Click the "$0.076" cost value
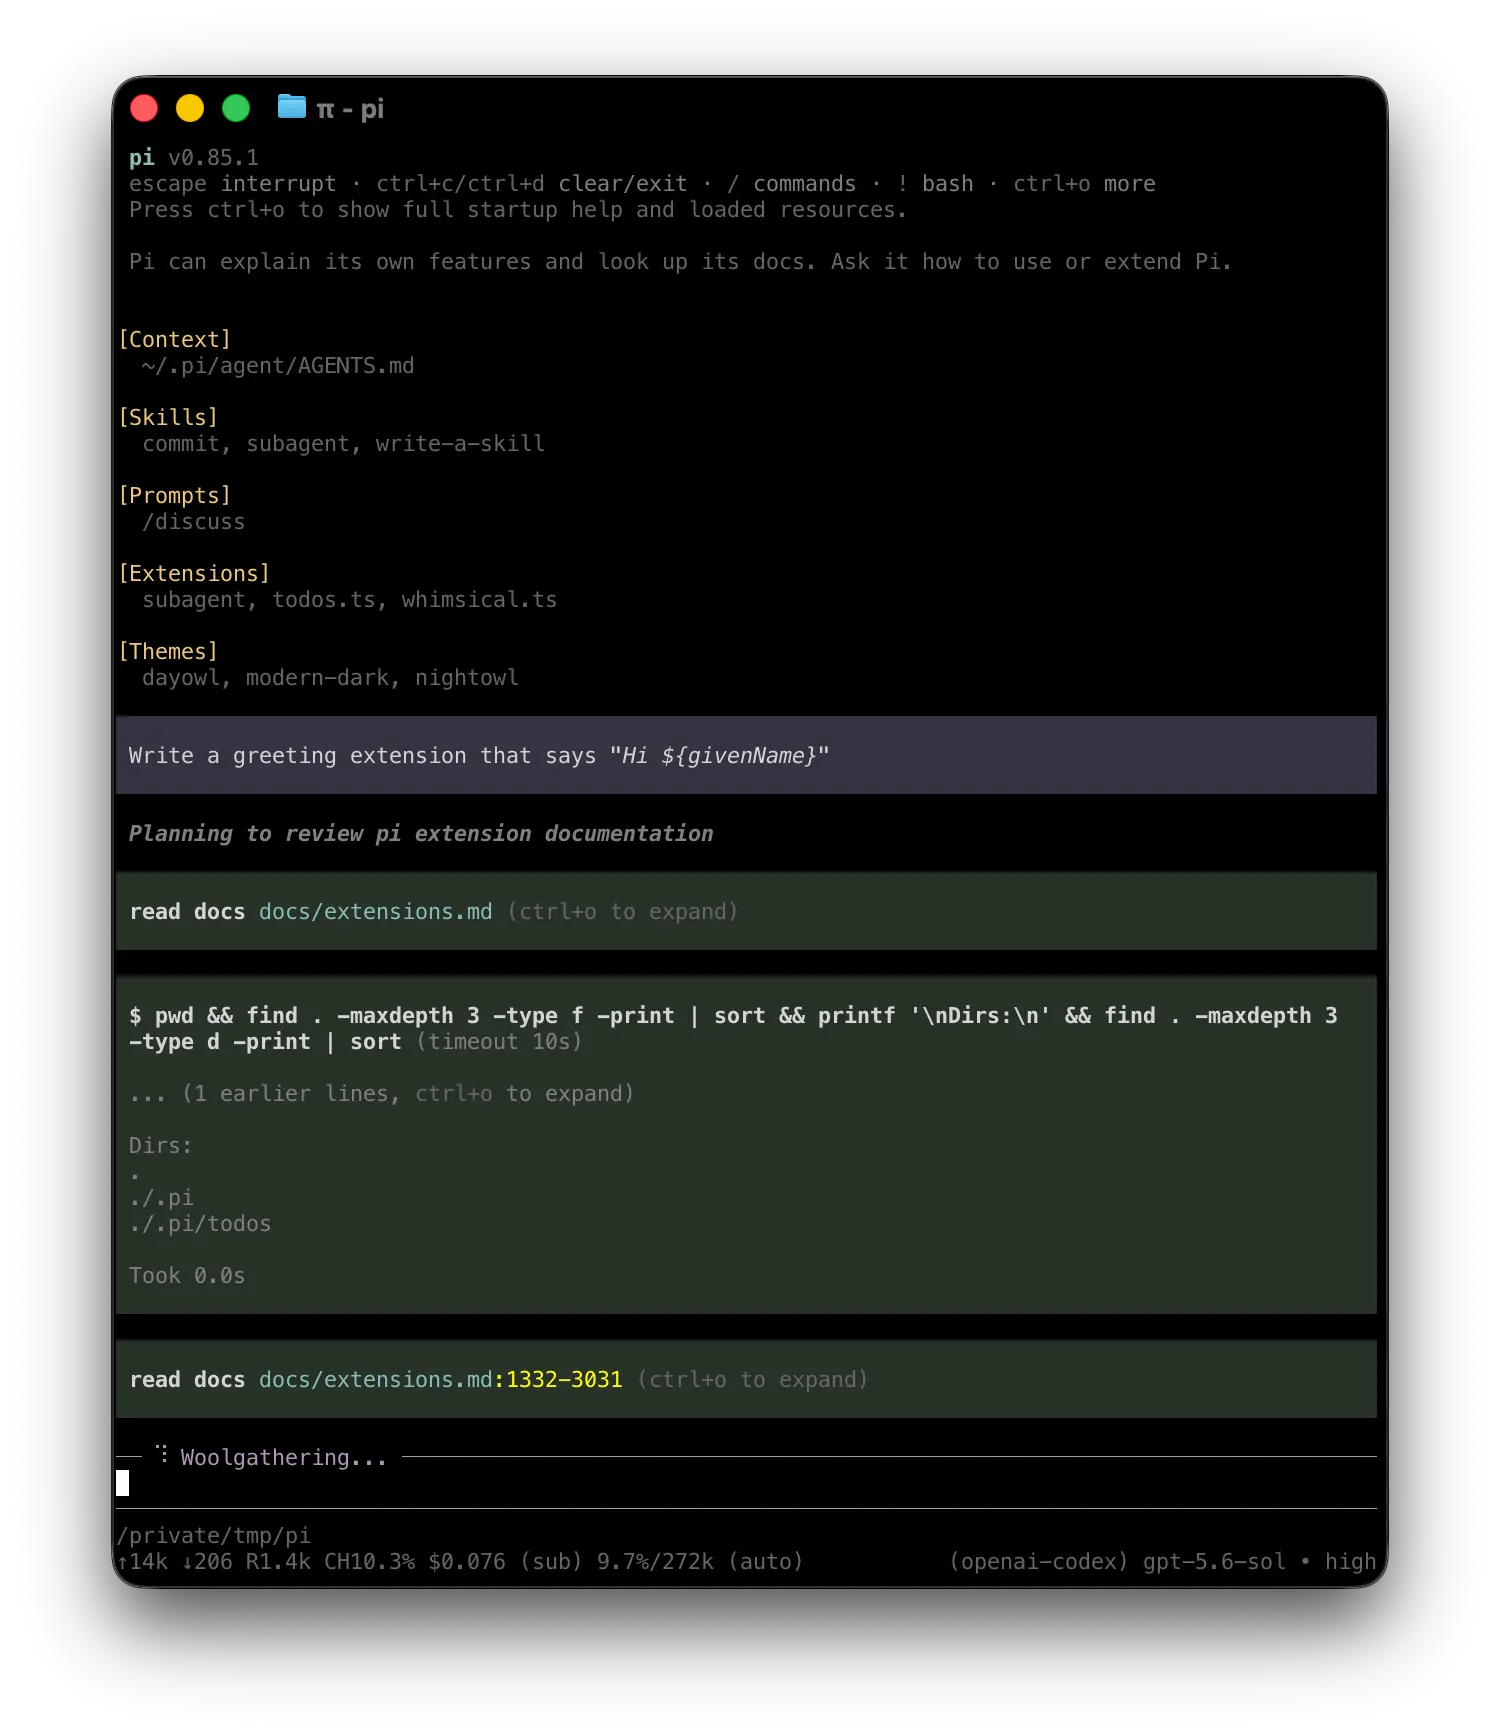Viewport: 1500px width, 1736px height. [x=467, y=1562]
